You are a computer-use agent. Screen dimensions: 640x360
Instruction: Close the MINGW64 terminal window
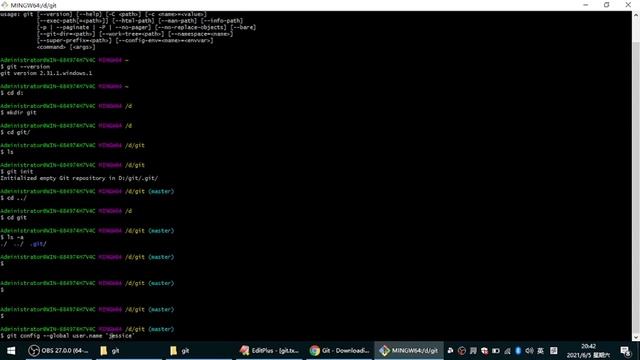coord(628,5)
